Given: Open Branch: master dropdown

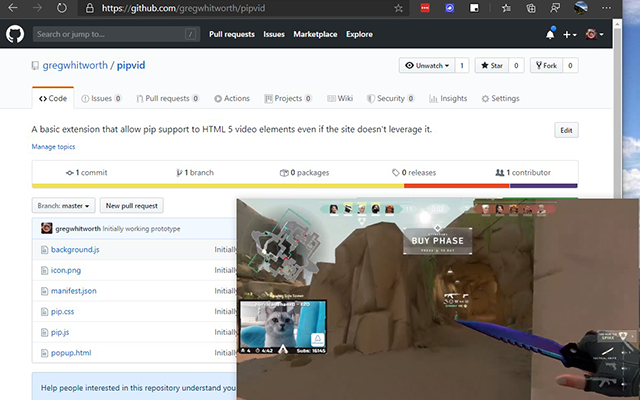Looking at the screenshot, I should [x=63, y=206].
